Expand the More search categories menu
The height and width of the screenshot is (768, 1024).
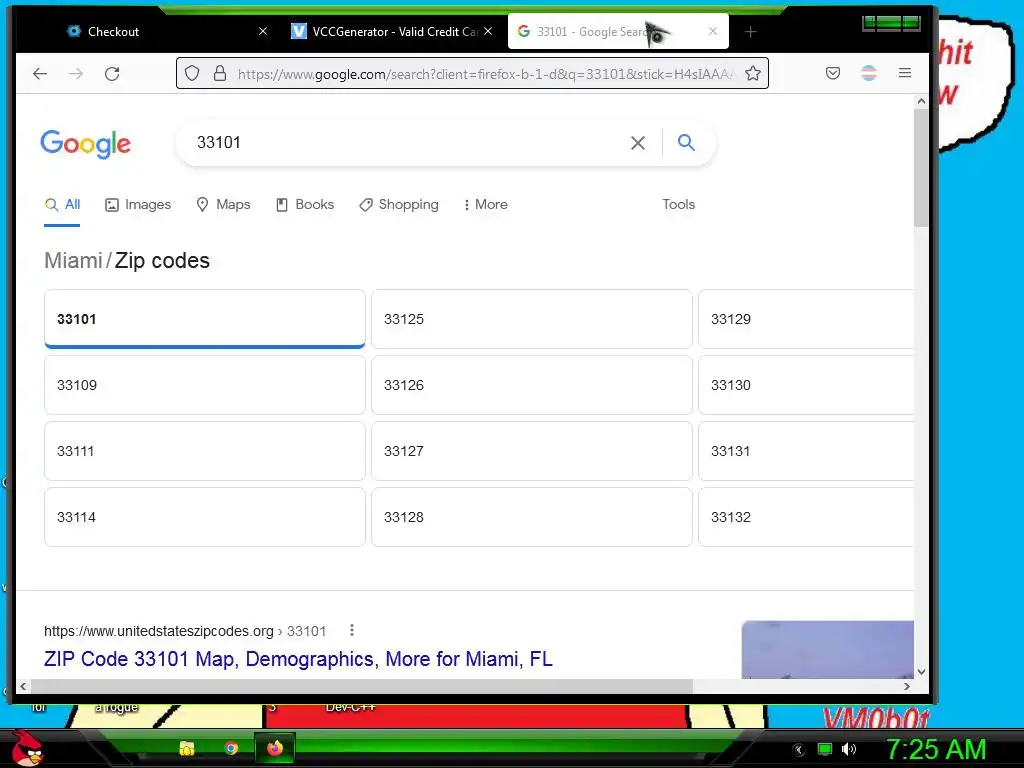point(485,205)
